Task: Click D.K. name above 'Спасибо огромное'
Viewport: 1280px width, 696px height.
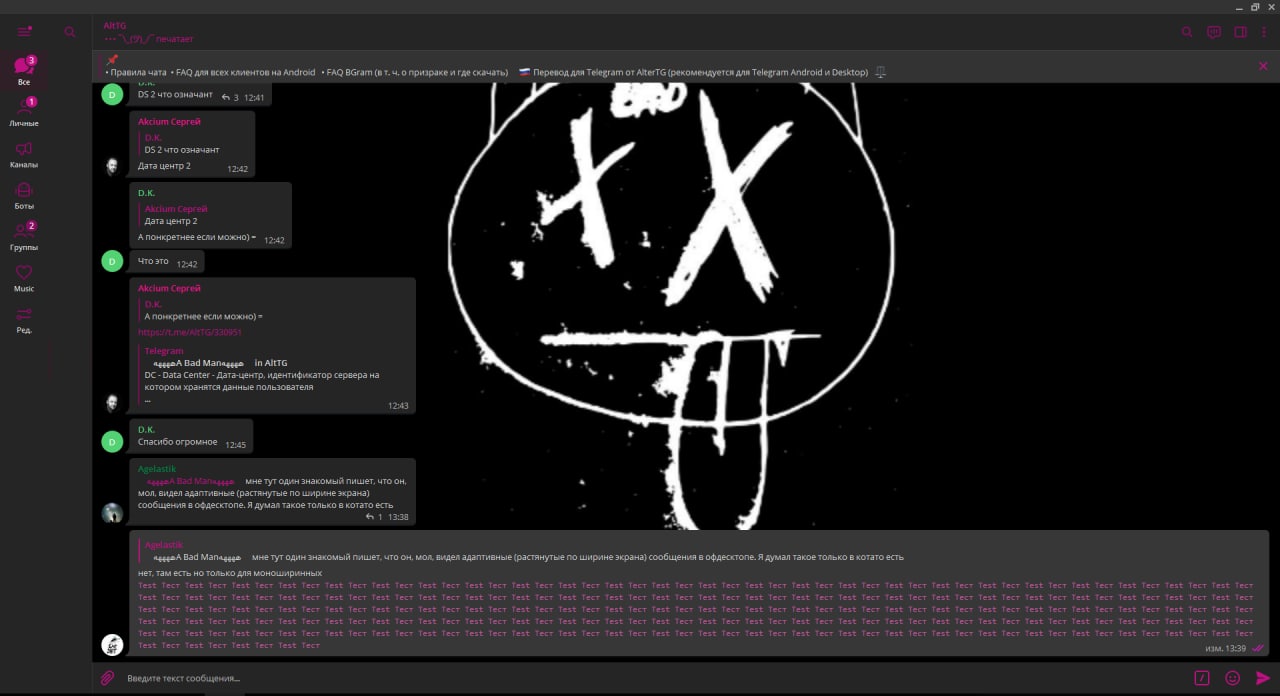Action: (146, 429)
